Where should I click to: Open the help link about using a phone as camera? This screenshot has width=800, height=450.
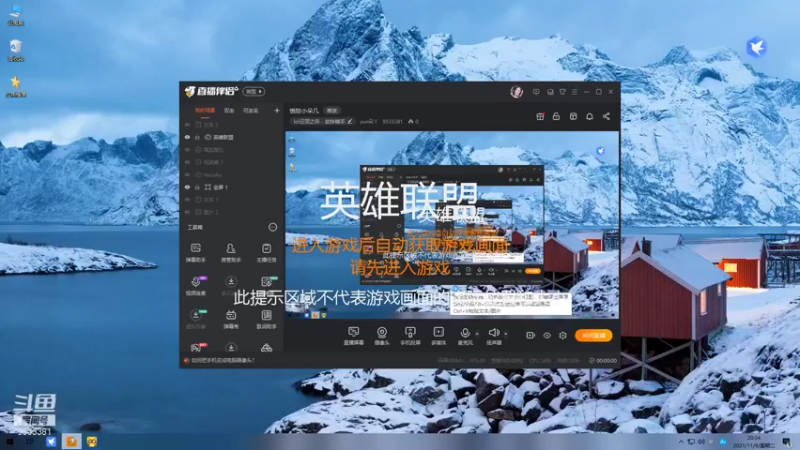tap(222, 360)
